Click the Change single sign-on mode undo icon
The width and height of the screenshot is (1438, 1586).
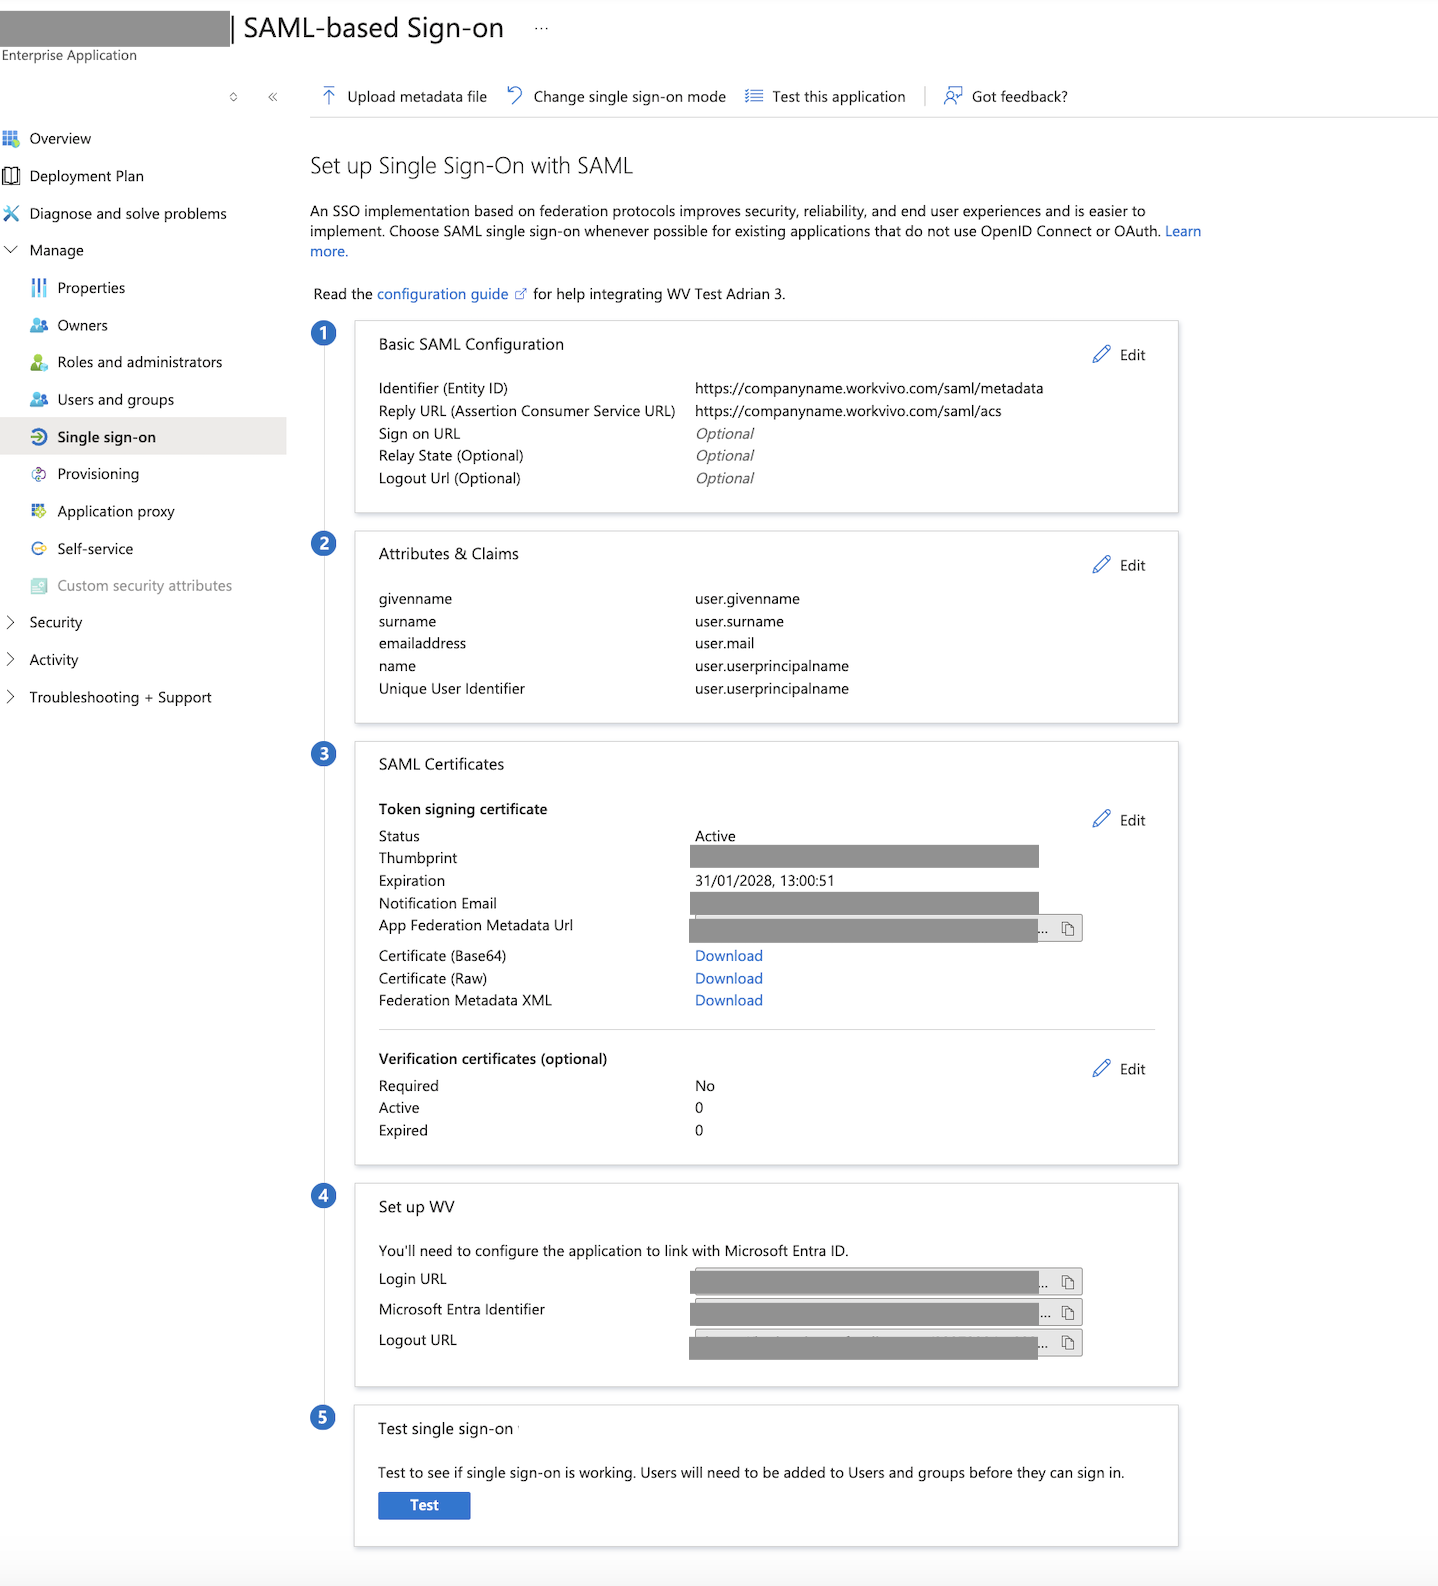[515, 95]
